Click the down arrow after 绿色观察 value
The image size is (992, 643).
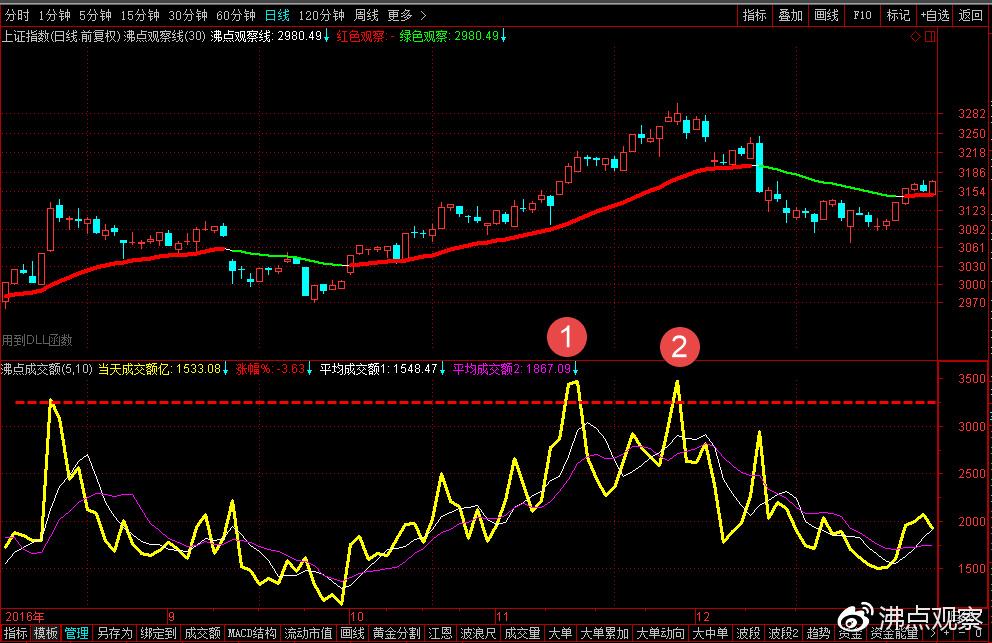tap(504, 36)
